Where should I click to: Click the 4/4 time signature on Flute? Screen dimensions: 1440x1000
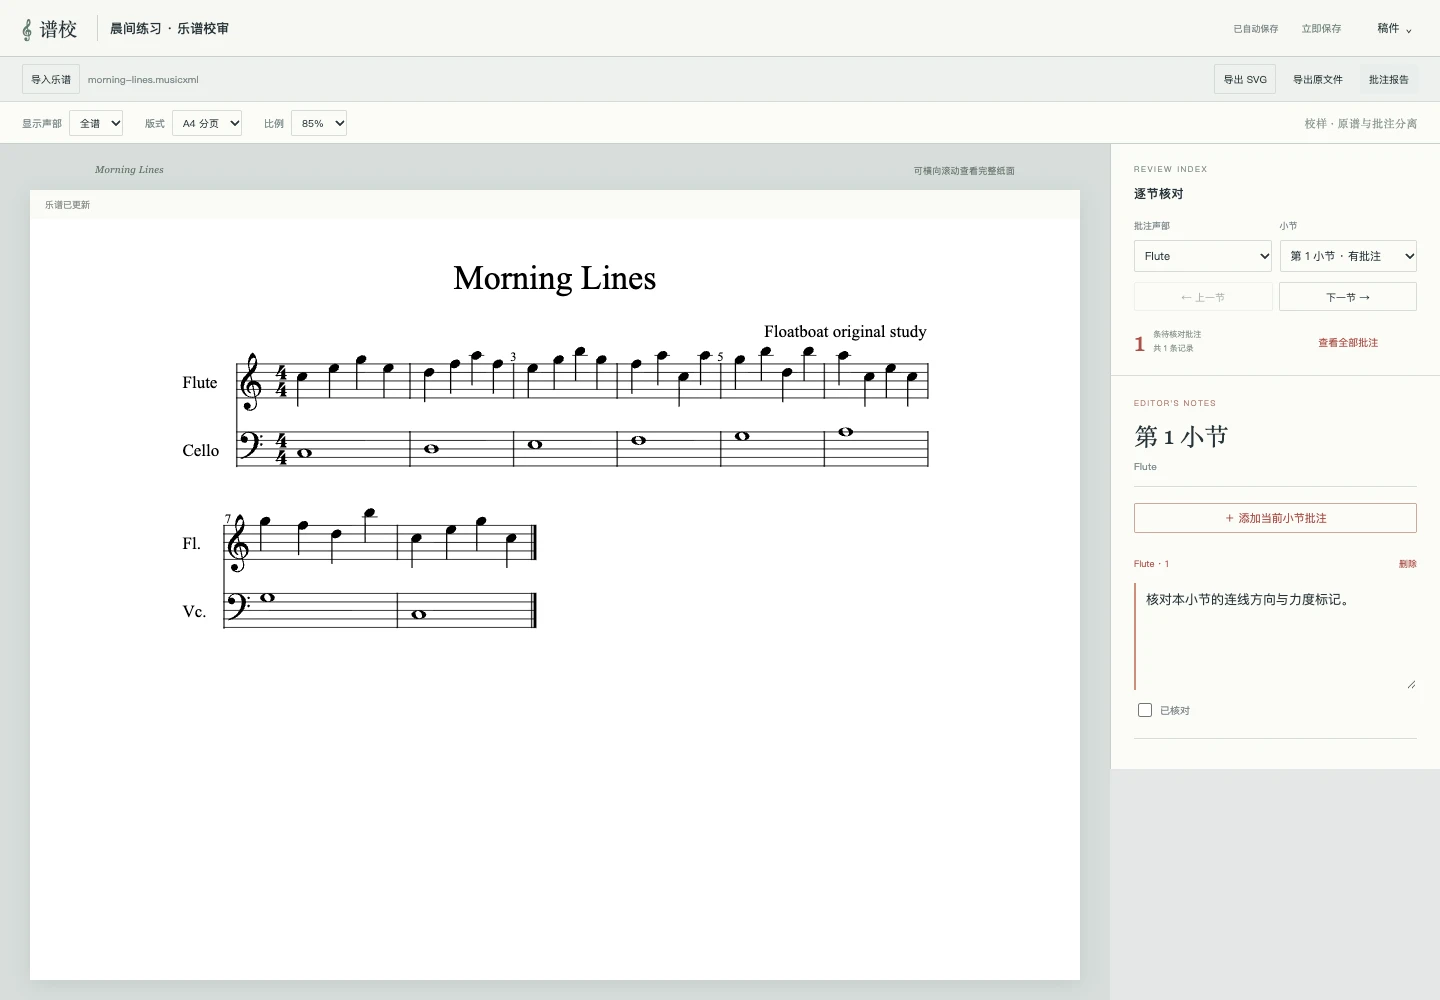point(281,381)
